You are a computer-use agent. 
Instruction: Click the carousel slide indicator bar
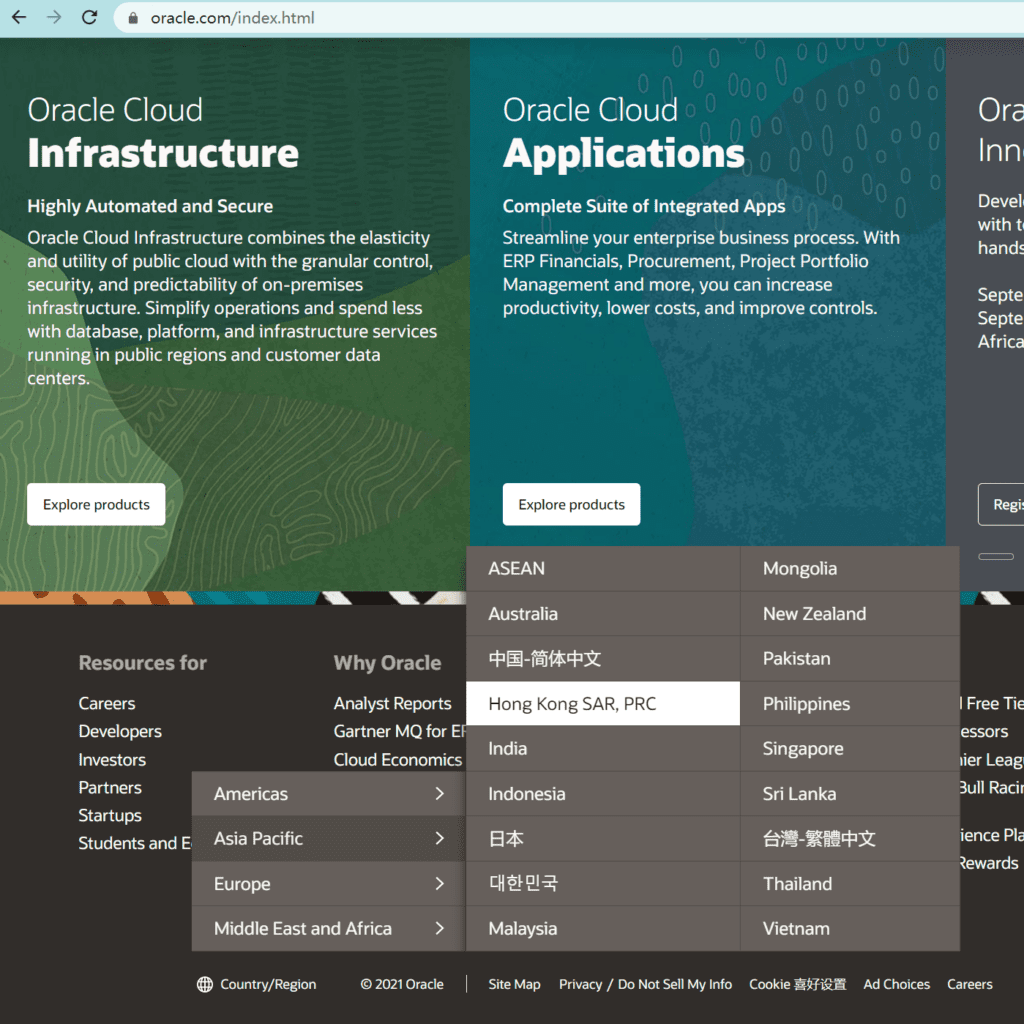[995, 556]
